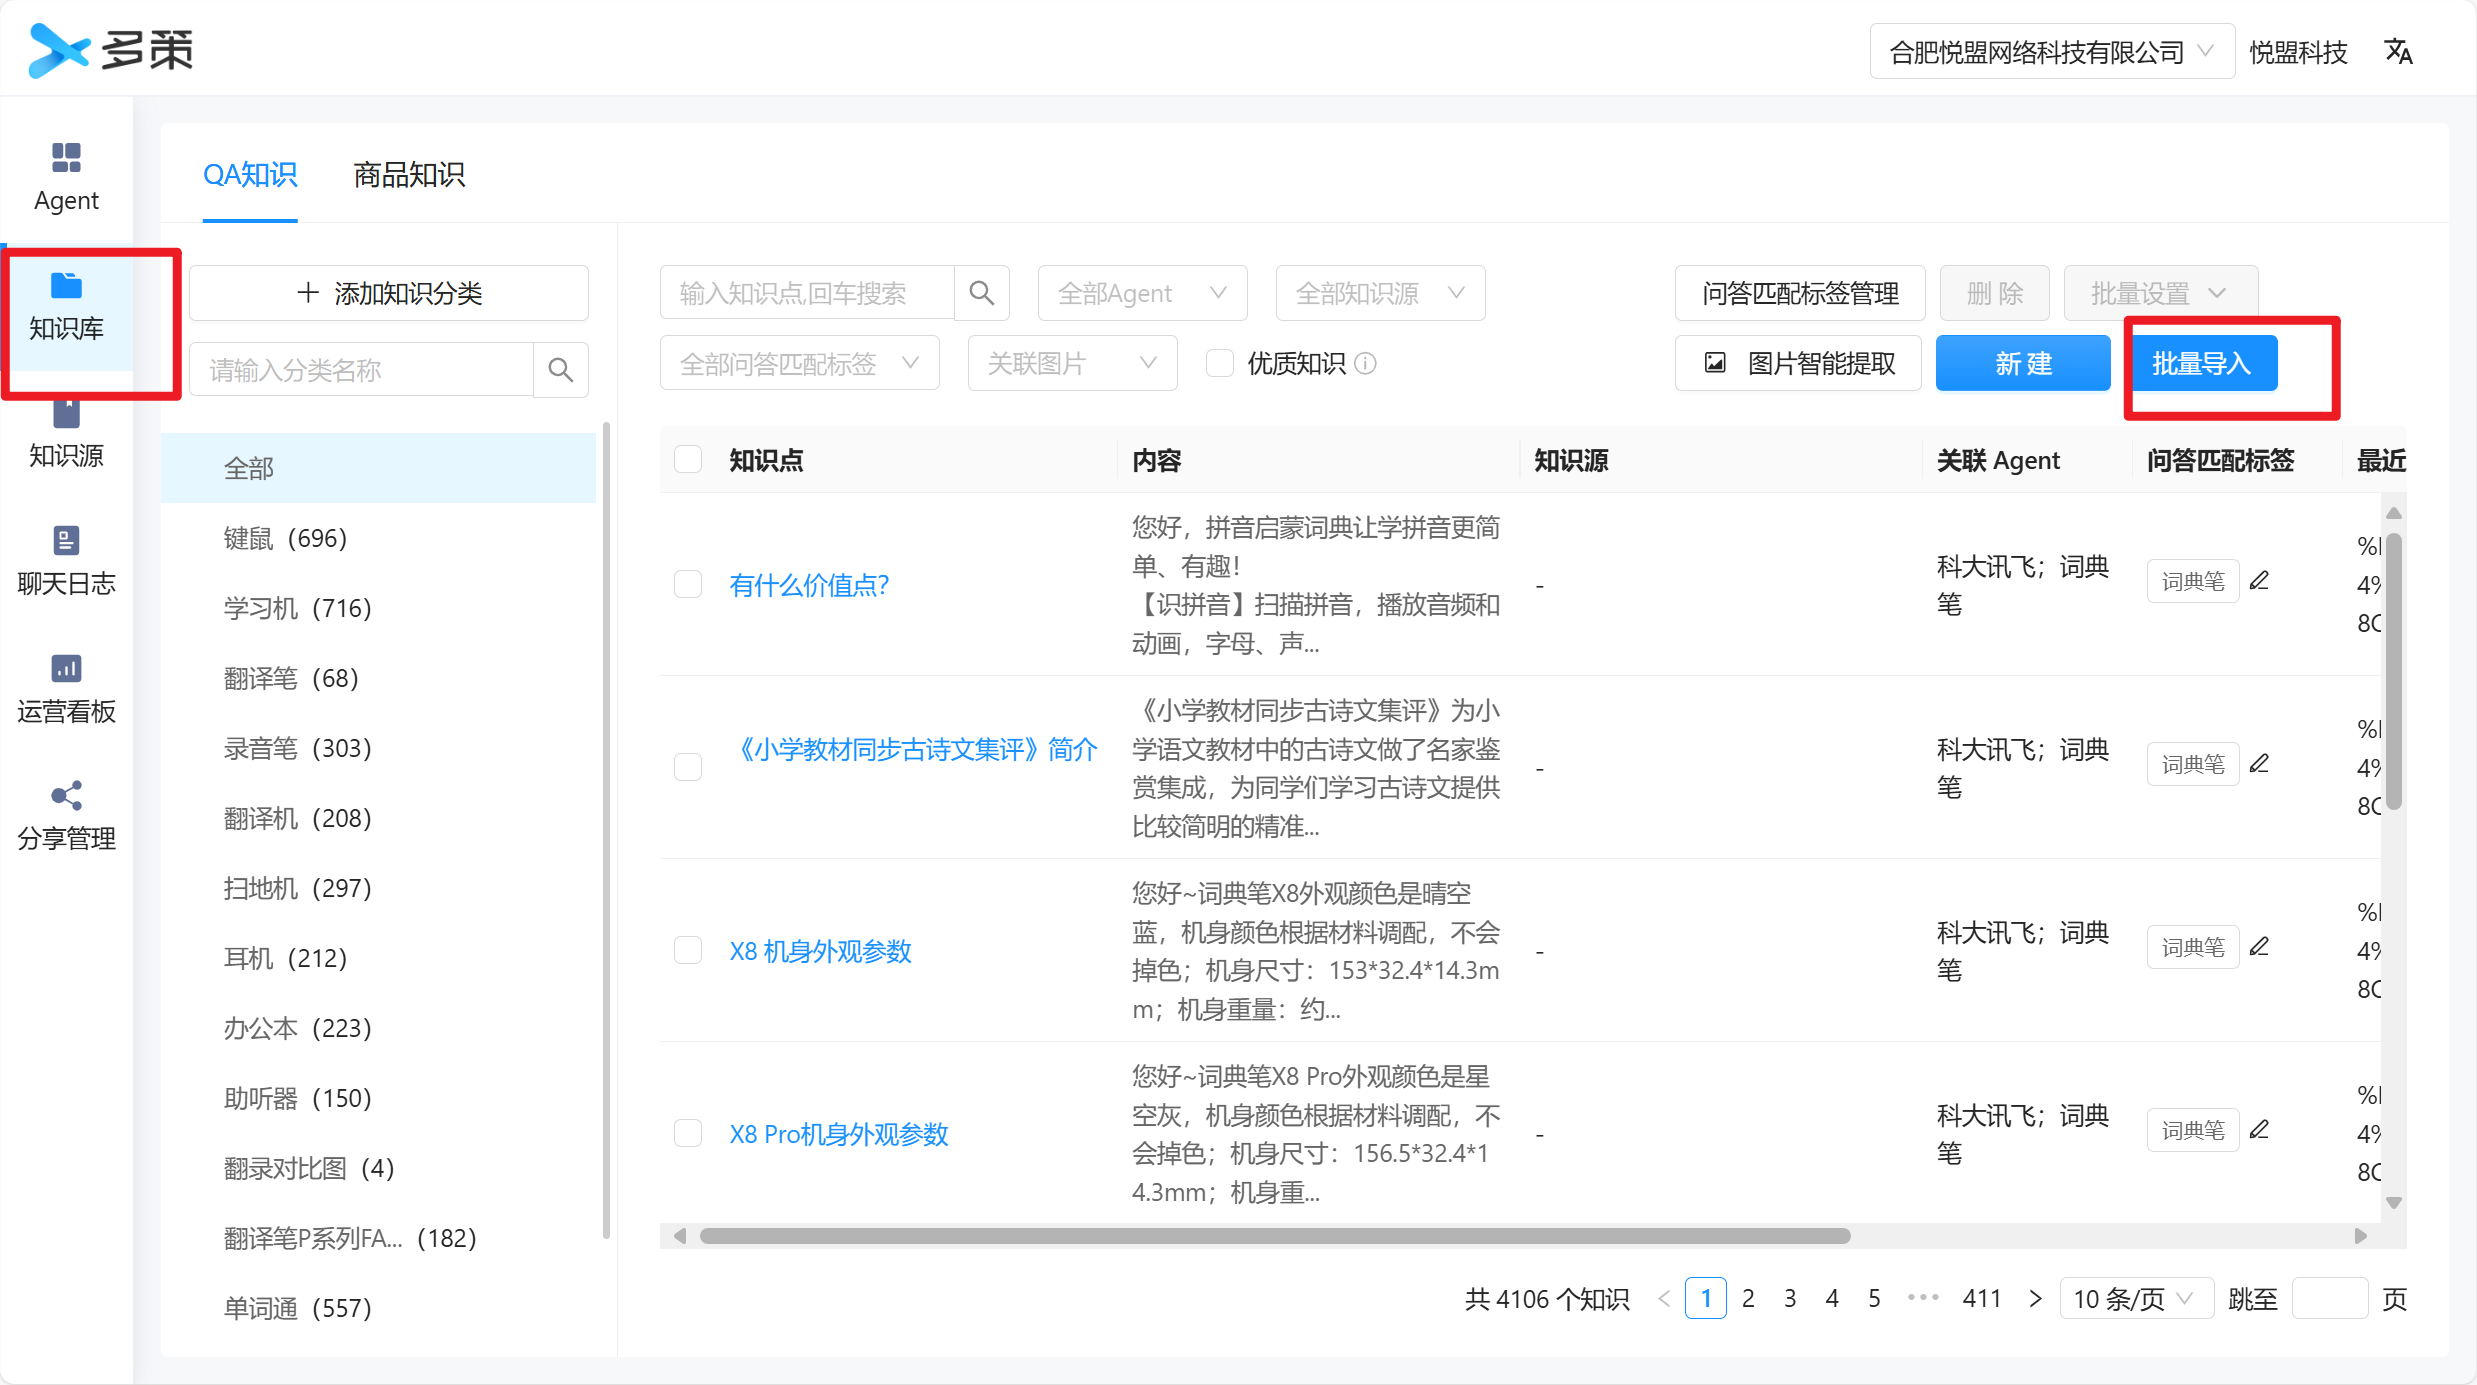Open the 运营看板 sidebar section

[66, 690]
